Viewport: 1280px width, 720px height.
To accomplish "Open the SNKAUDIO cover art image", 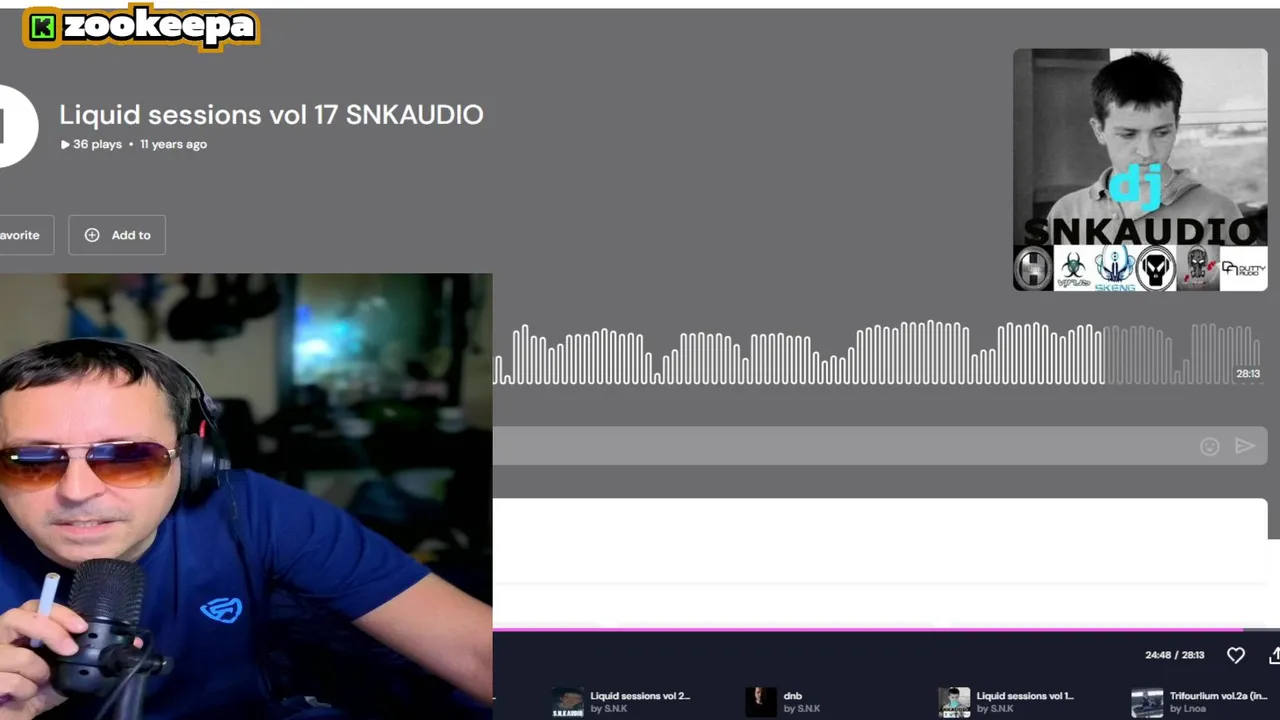I will [1140, 170].
